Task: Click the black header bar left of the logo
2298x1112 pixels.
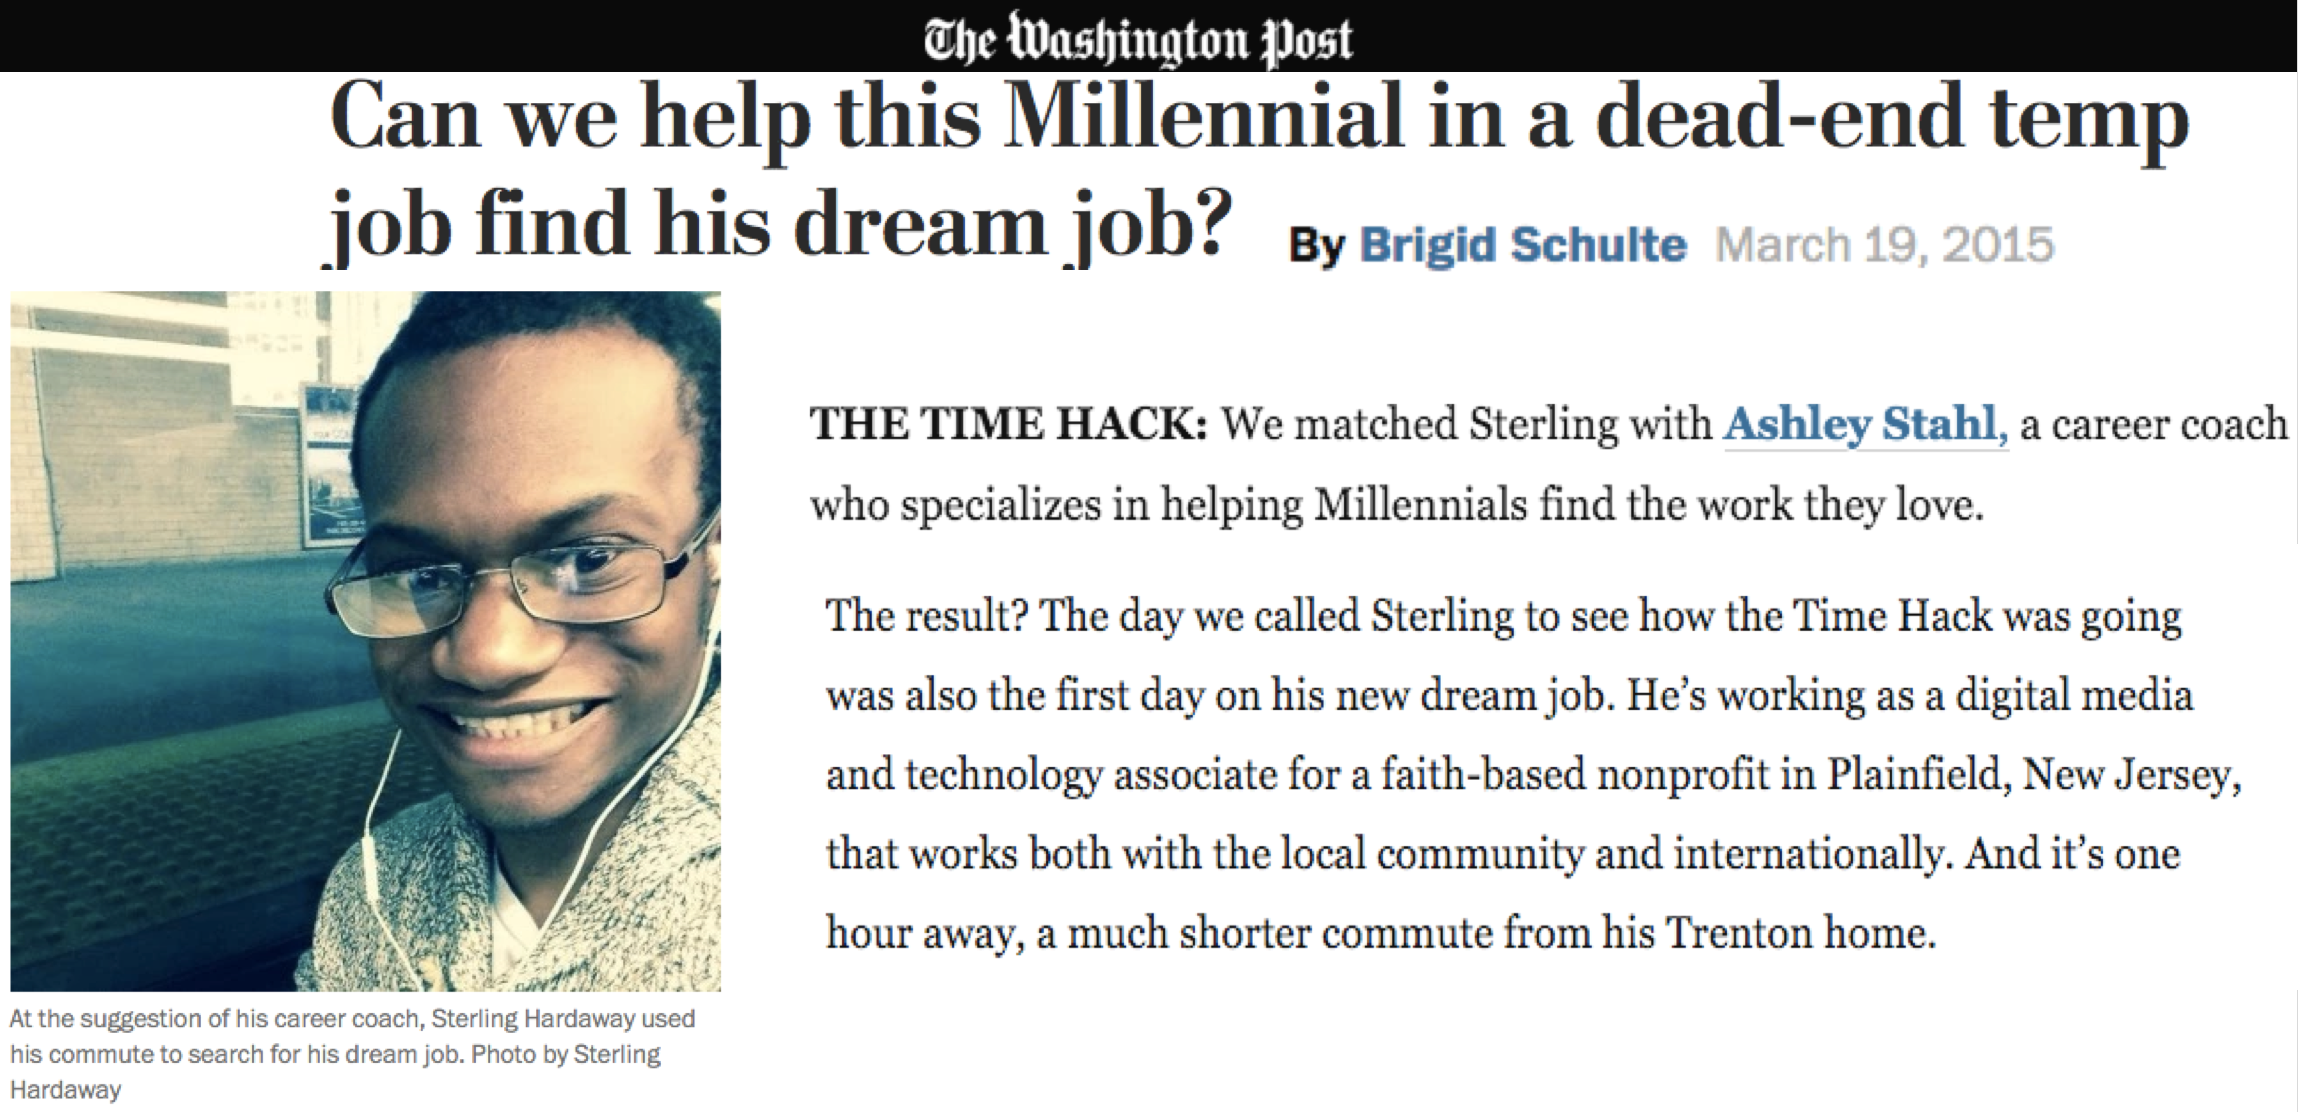Action: [460, 36]
